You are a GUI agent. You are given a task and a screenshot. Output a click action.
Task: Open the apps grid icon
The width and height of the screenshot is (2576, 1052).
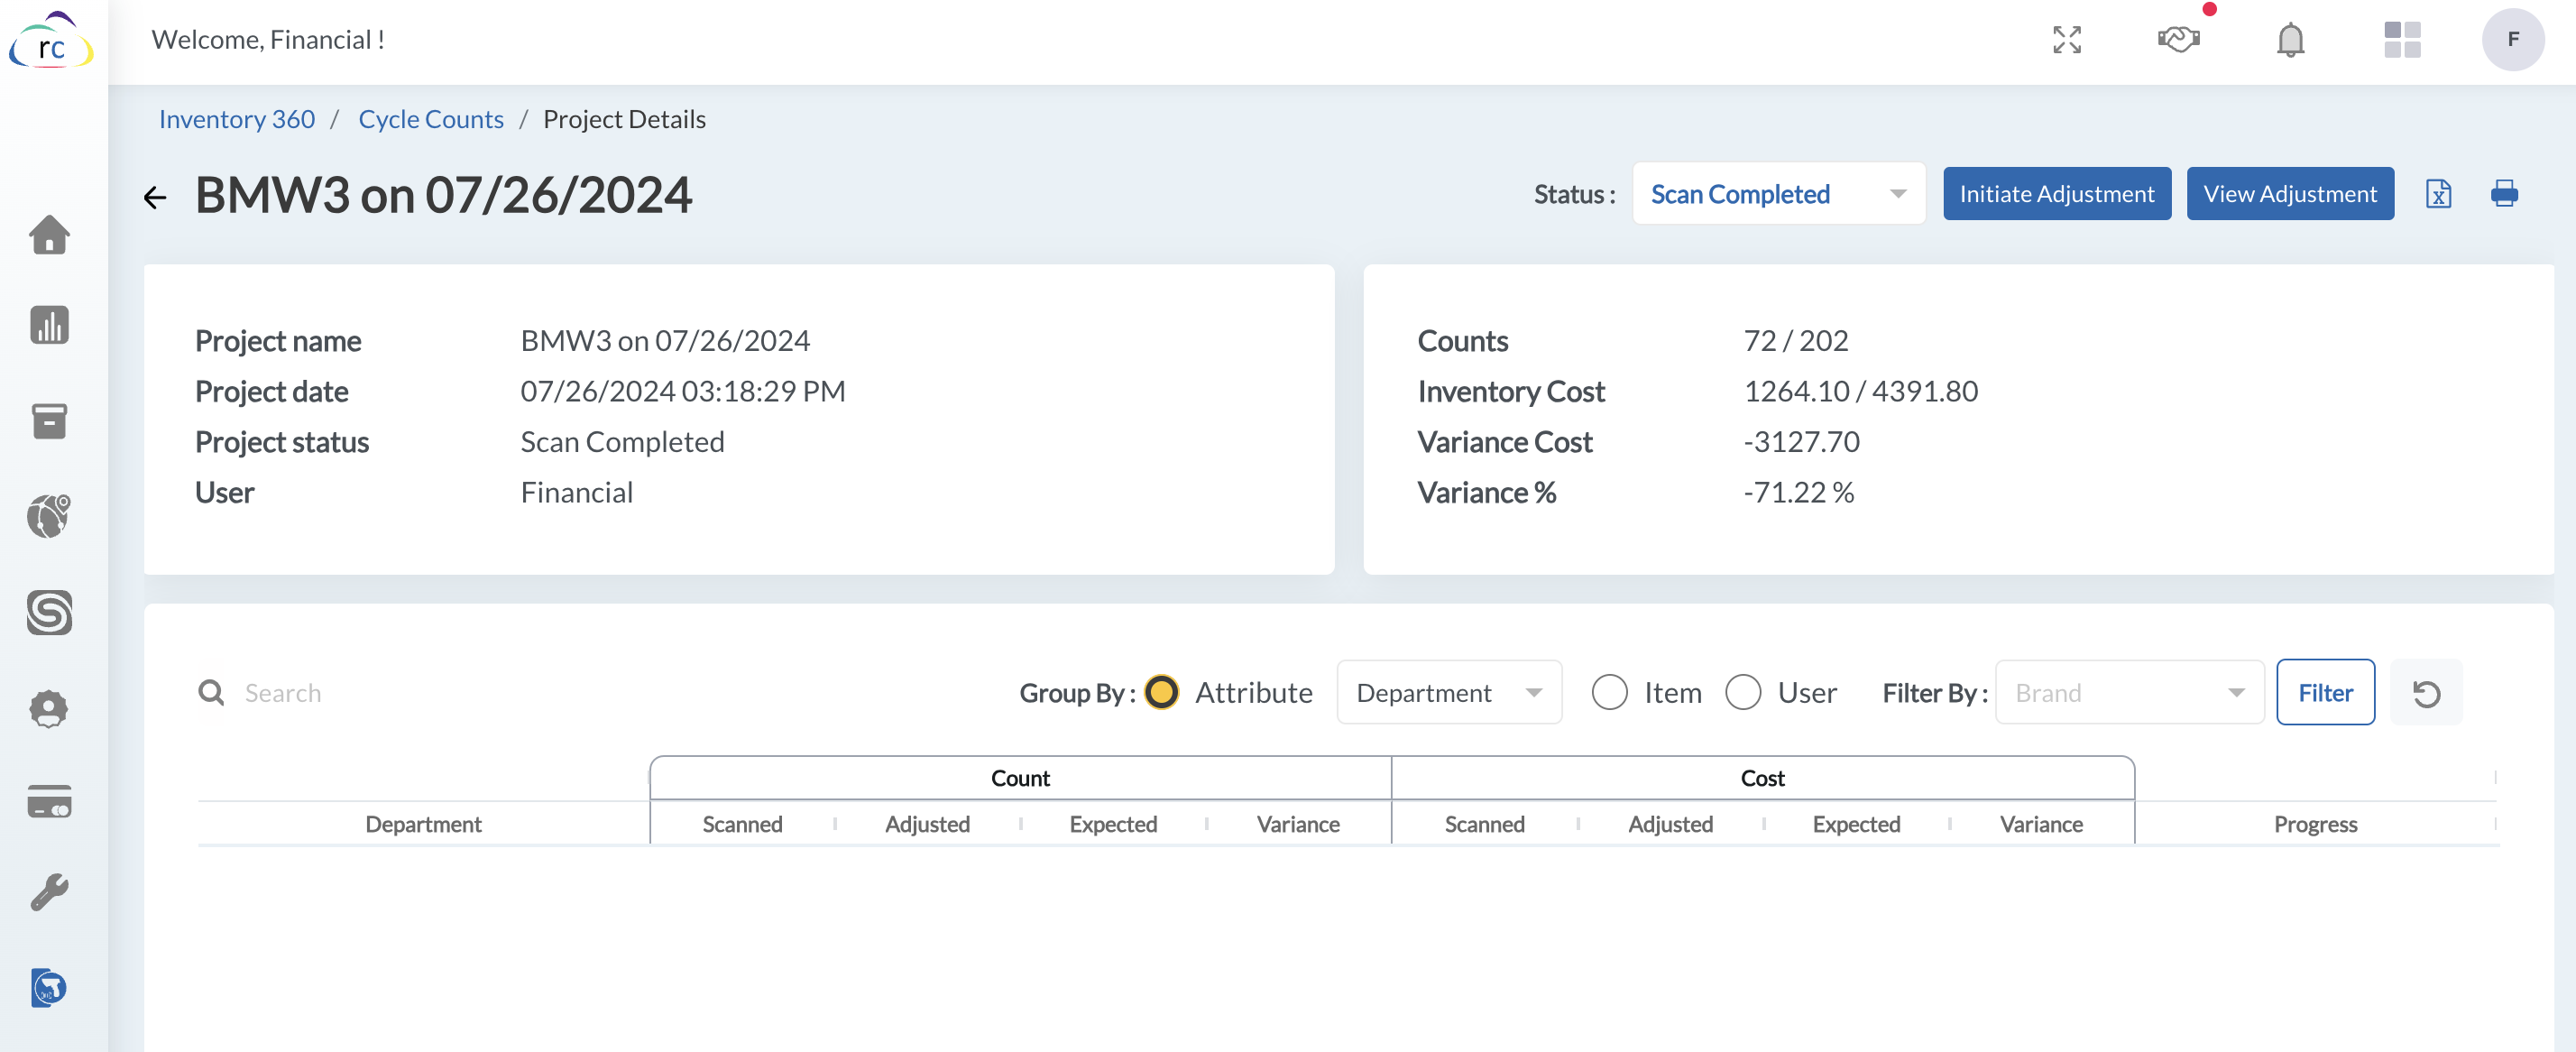[x=2402, y=40]
